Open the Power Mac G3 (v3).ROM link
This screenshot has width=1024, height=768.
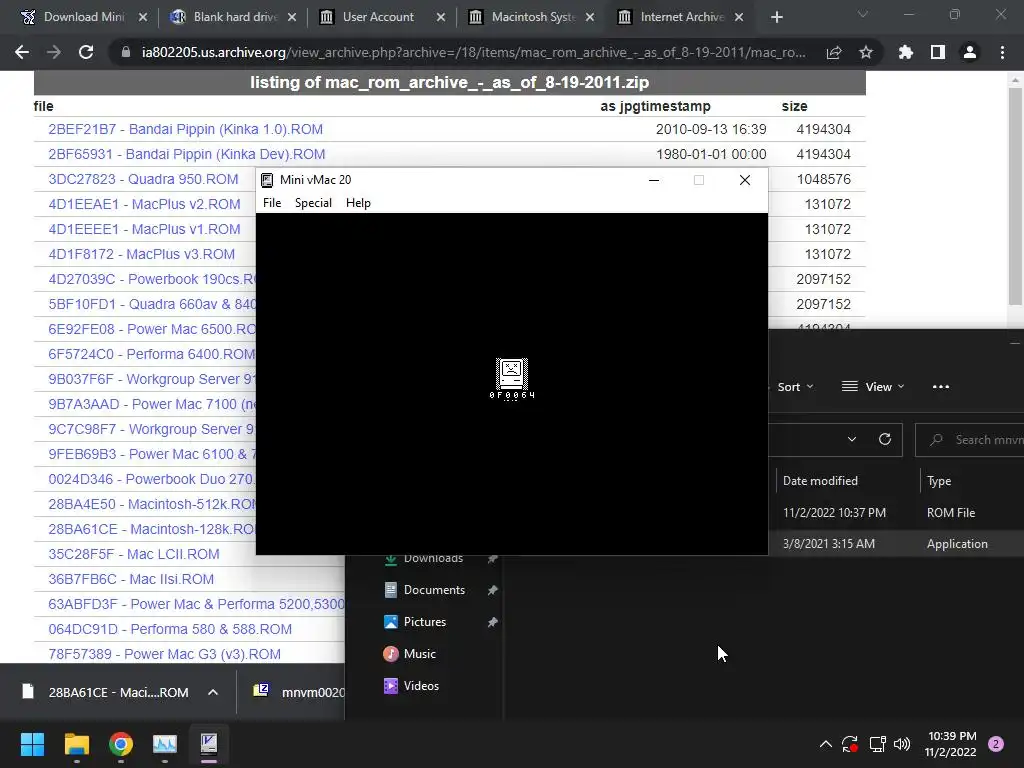pyautogui.click(x=165, y=654)
